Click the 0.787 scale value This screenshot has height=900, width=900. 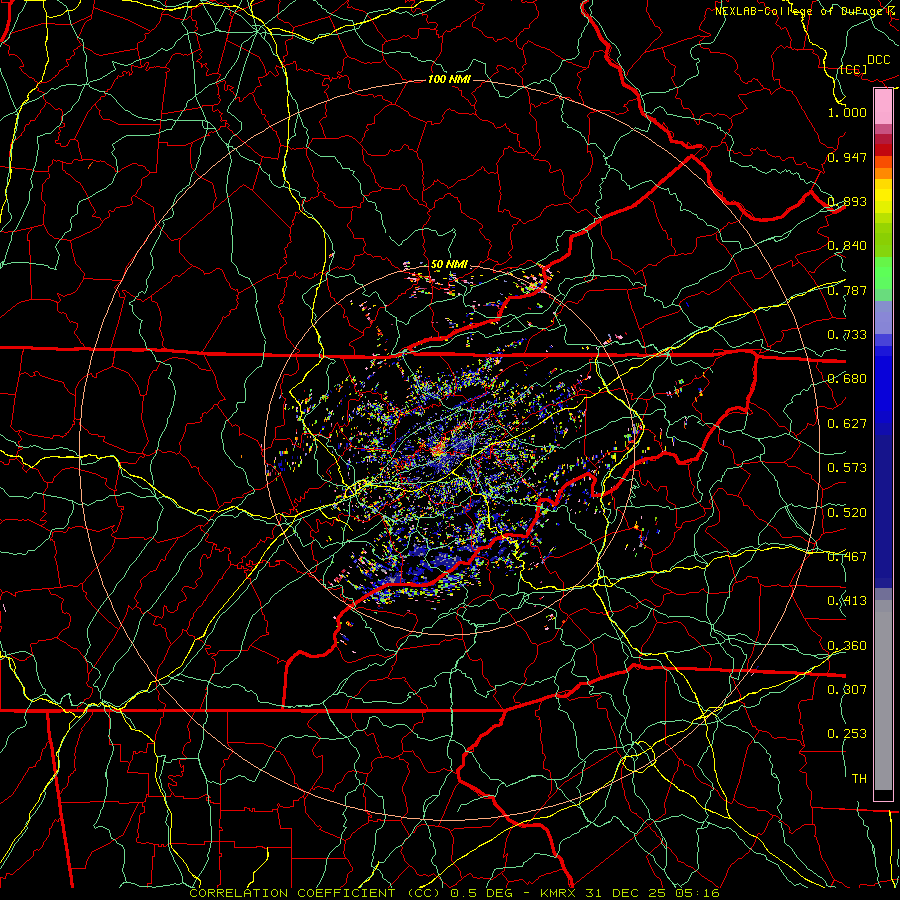tap(847, 290)
